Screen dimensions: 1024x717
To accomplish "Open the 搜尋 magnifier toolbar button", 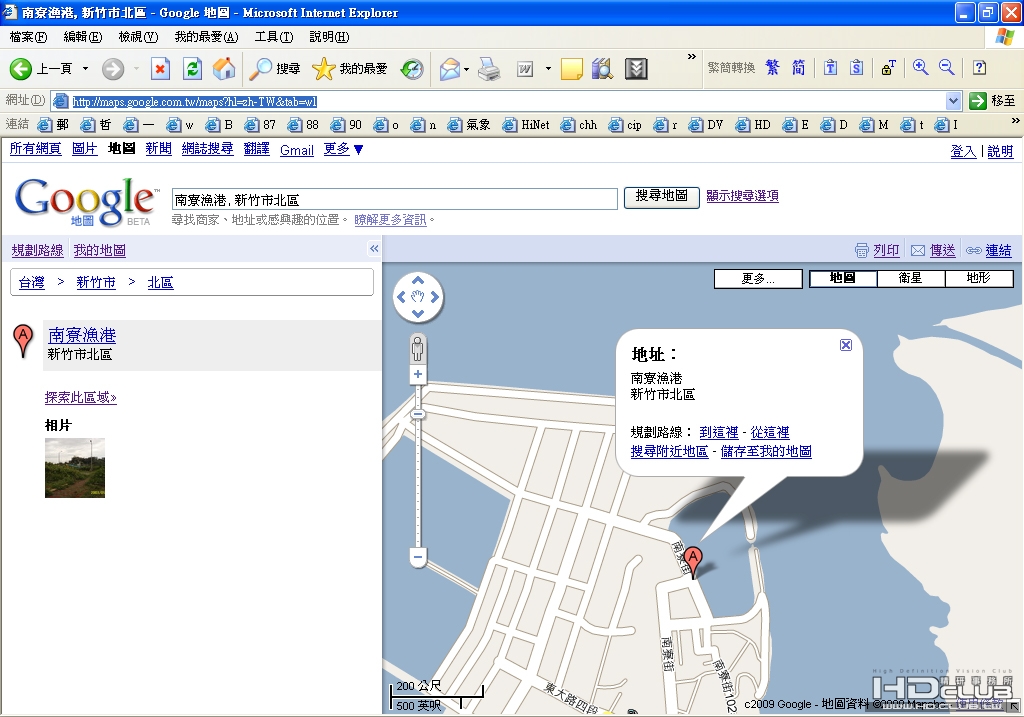I will tap(275, 69).
